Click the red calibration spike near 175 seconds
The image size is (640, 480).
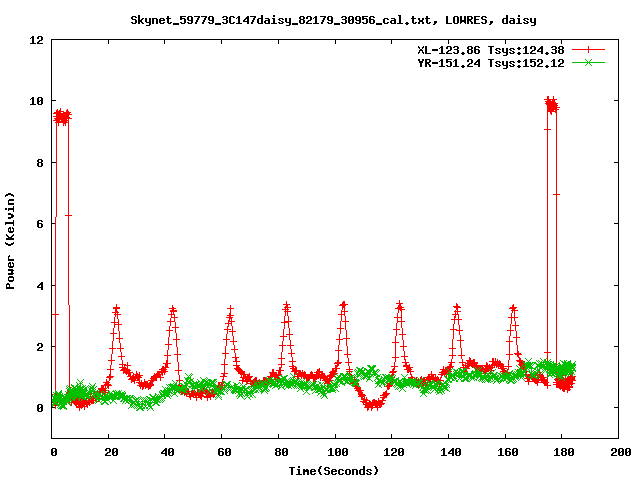point(552,241)
